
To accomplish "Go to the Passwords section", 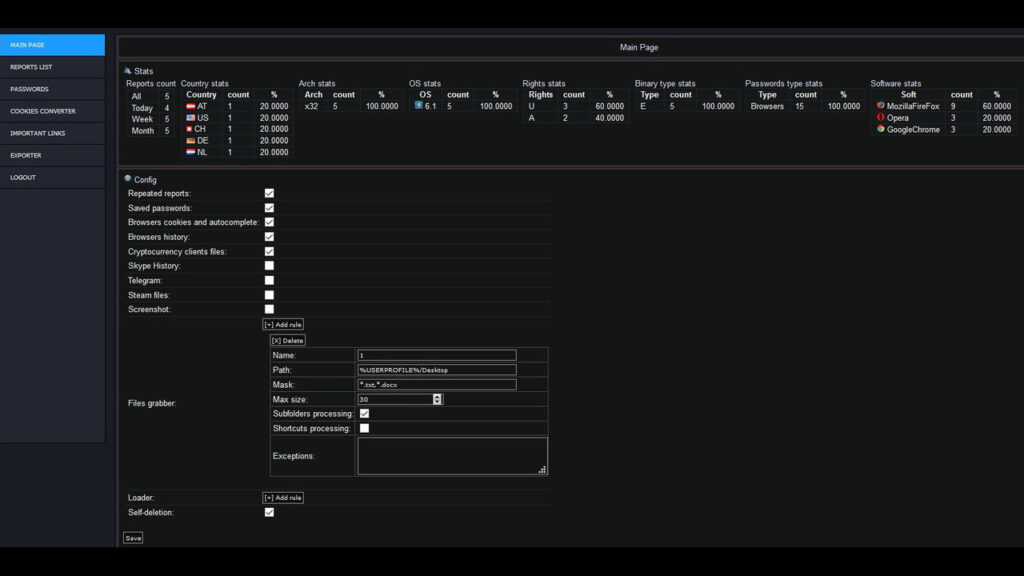I will 52,89.
